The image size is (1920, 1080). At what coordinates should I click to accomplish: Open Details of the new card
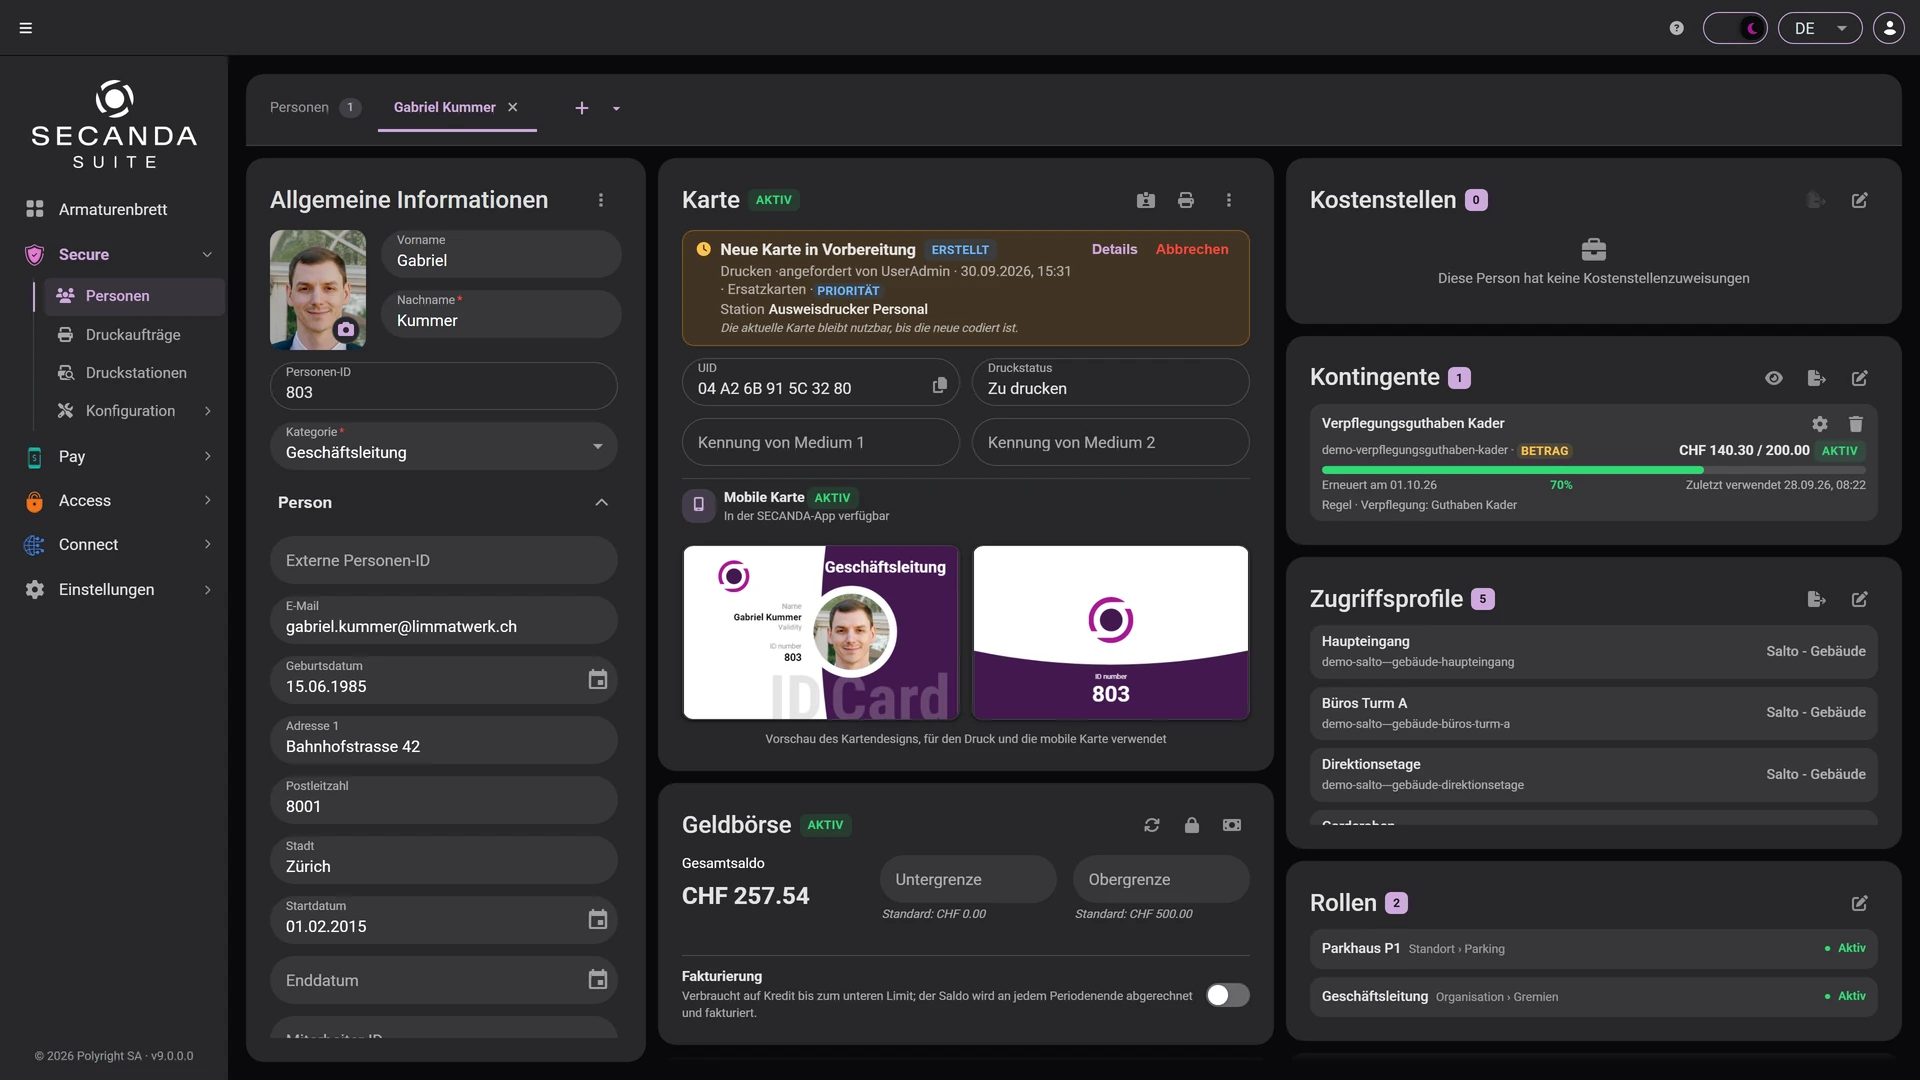(1114, 249)
